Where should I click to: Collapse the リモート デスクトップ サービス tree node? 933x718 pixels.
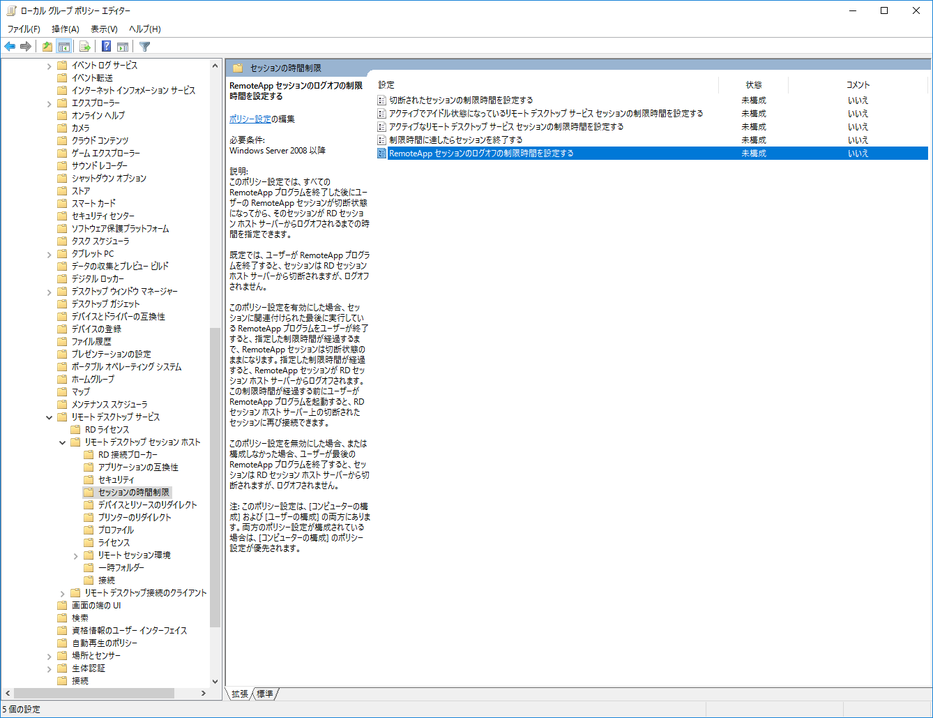pyautogui.click(x=49, y=417)
